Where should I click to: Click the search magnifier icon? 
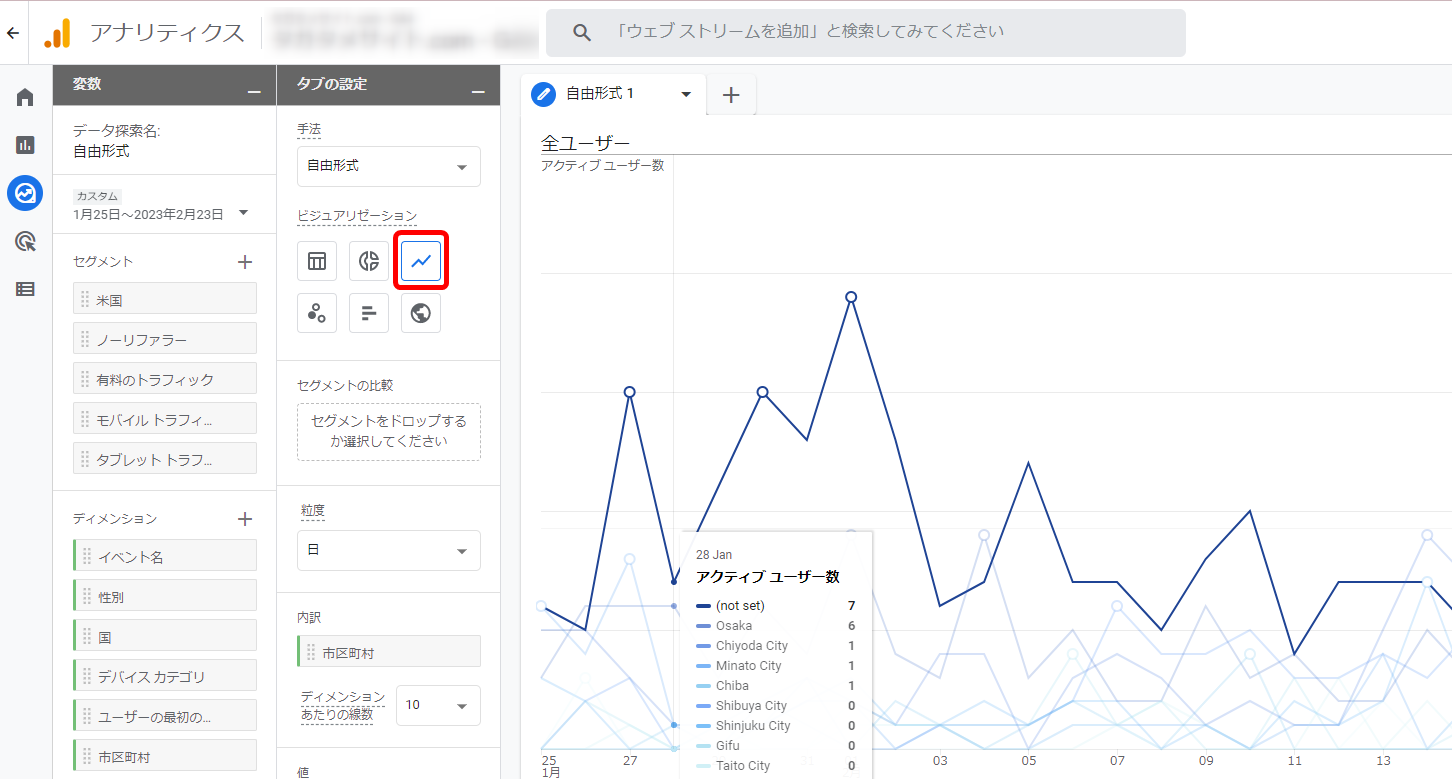tap(582, 33)
